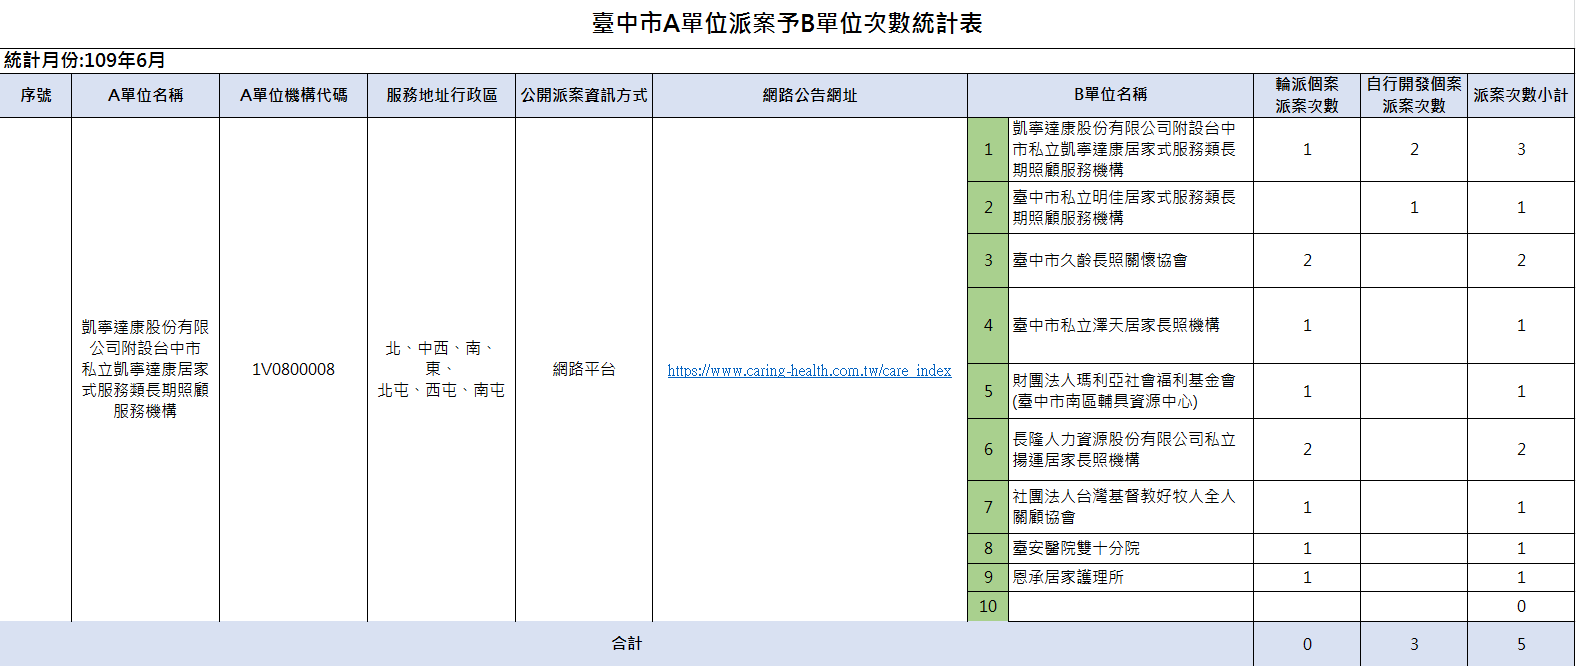Select subtotal 0 in row 10
Screen dimensions: 1576x666
coord(1521,606)
